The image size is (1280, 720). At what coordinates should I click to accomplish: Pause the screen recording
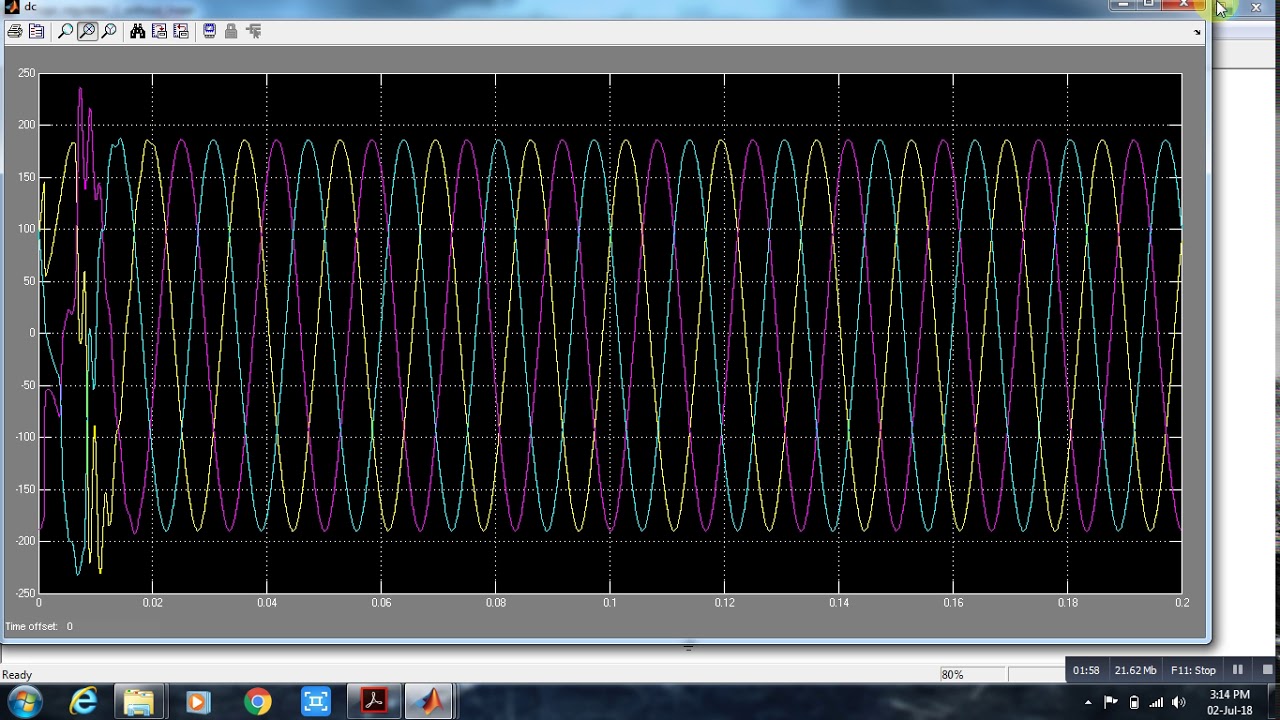click(1237, 670)
